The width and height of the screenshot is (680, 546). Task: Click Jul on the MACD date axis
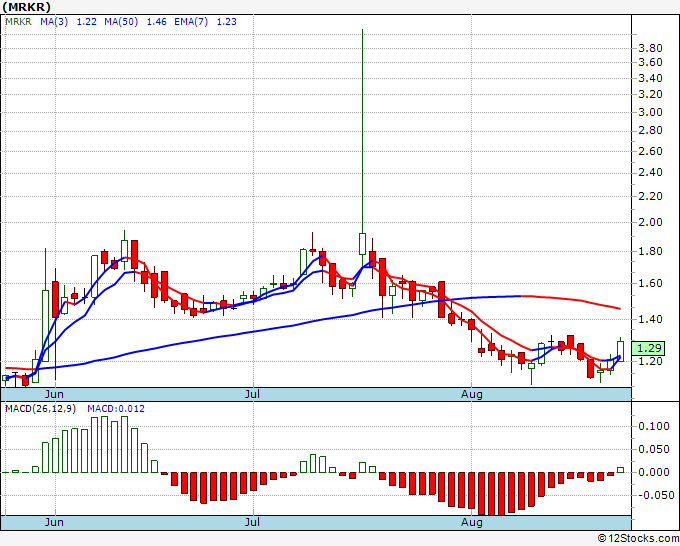point(252,522)
